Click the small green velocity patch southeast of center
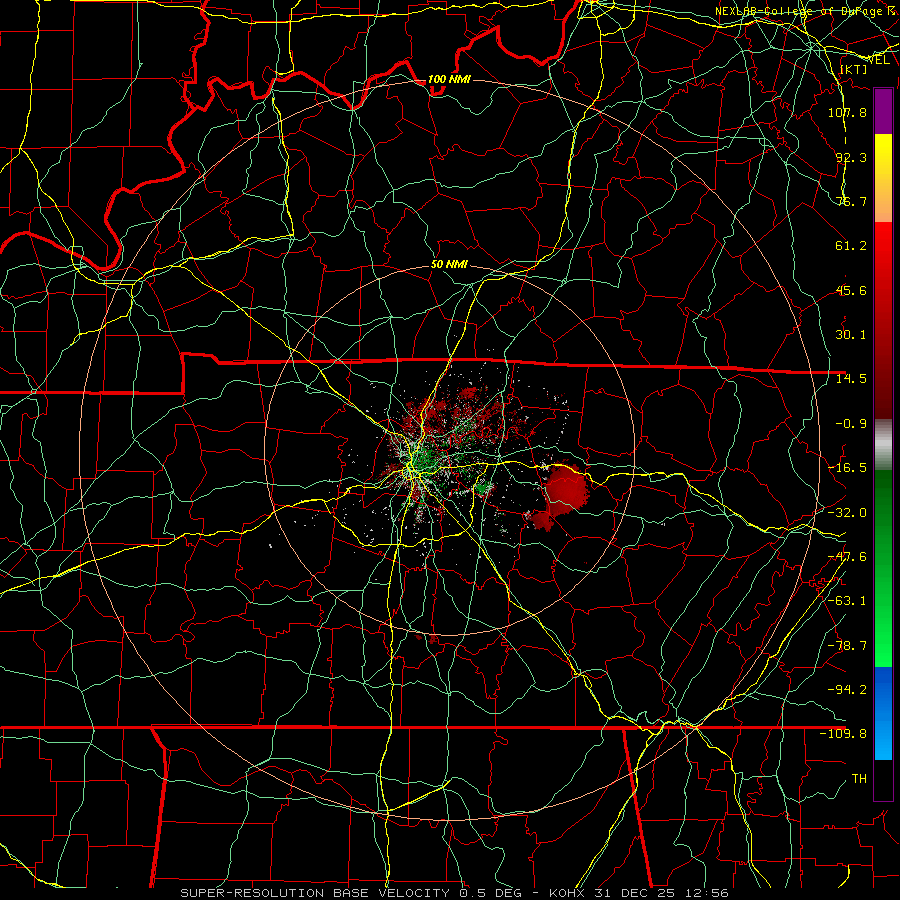This screenshot has width=900, height=900. pyautogui.click(x=483, y=488)
